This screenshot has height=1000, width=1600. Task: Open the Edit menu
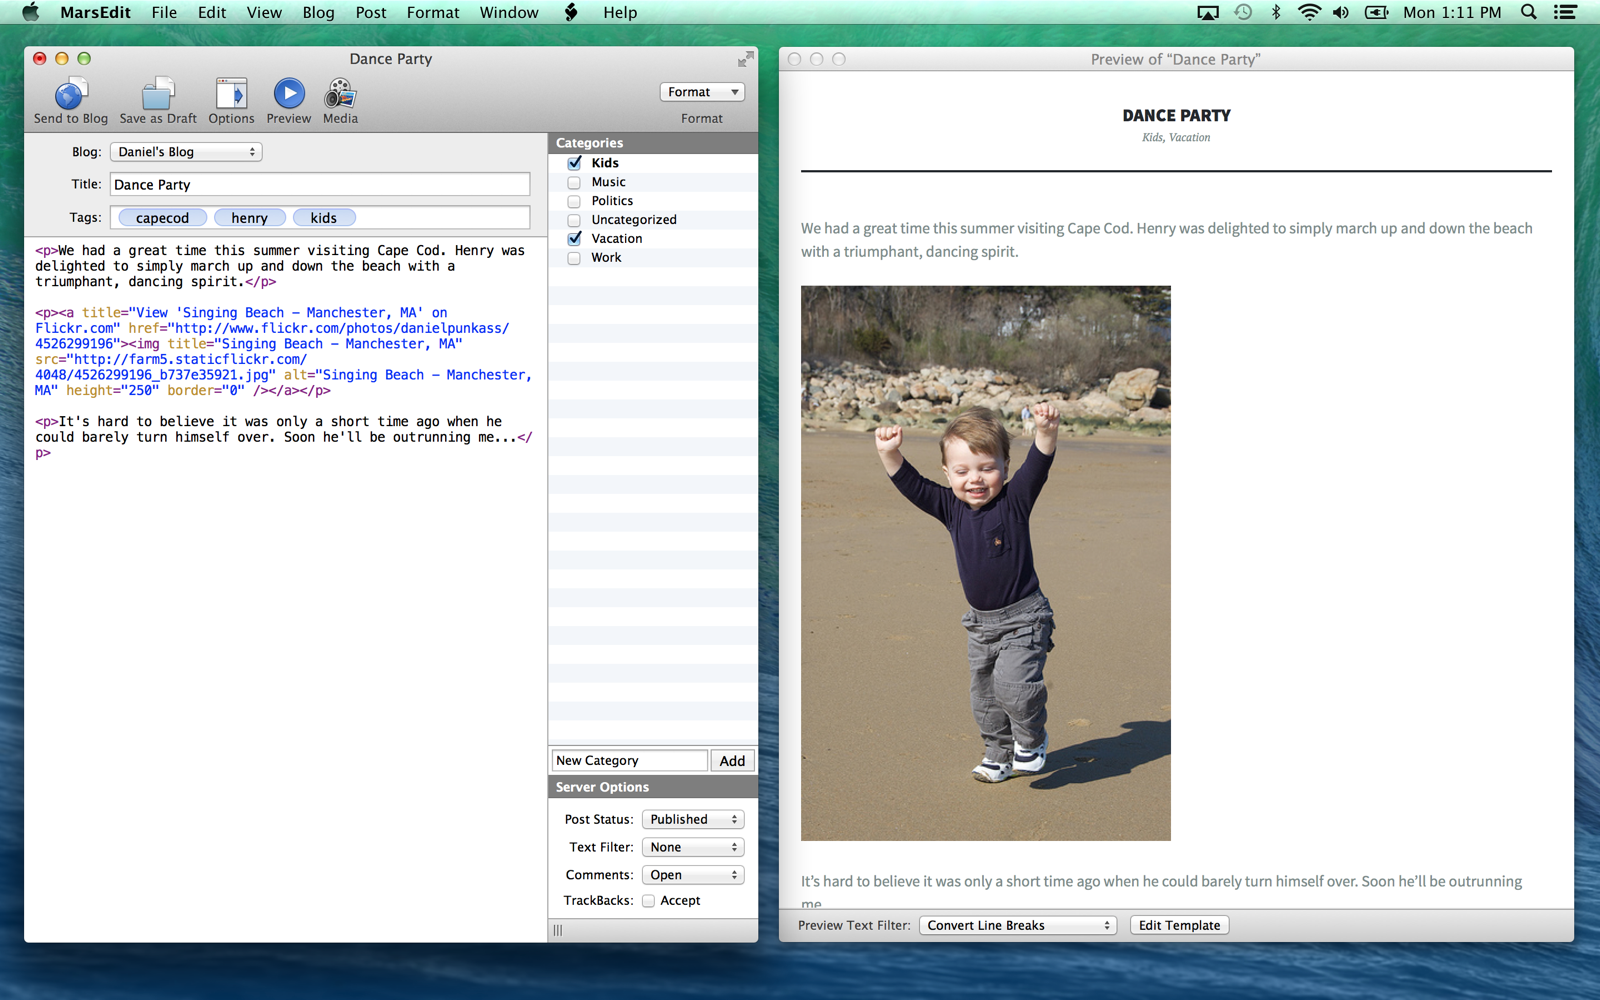[x=212, y=12]
